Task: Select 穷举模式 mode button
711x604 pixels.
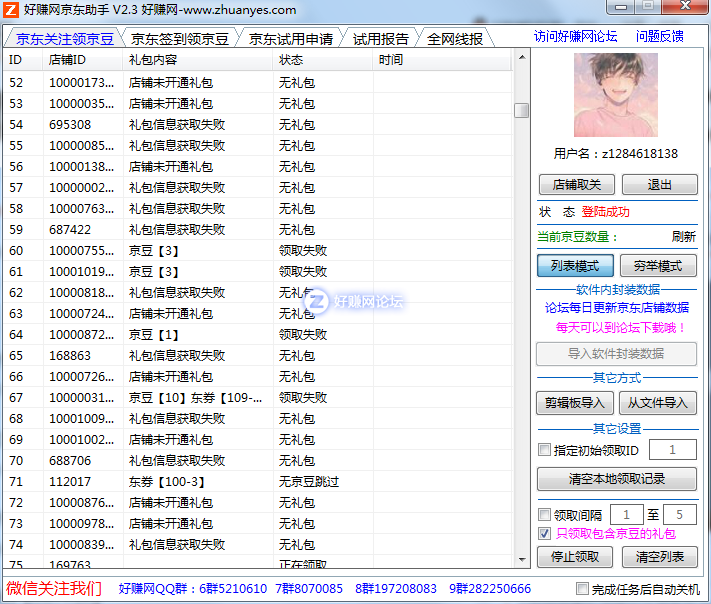Action: click(658, 266)
